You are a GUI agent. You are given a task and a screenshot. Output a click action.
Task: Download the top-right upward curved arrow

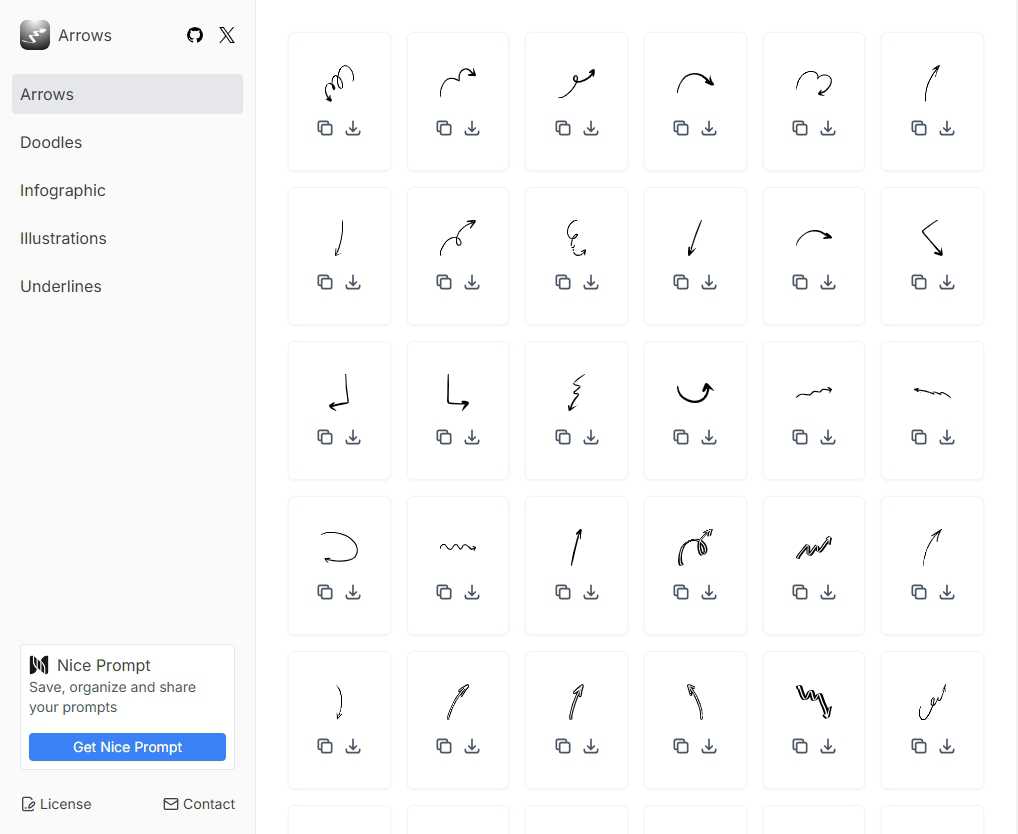coord(947,128)
